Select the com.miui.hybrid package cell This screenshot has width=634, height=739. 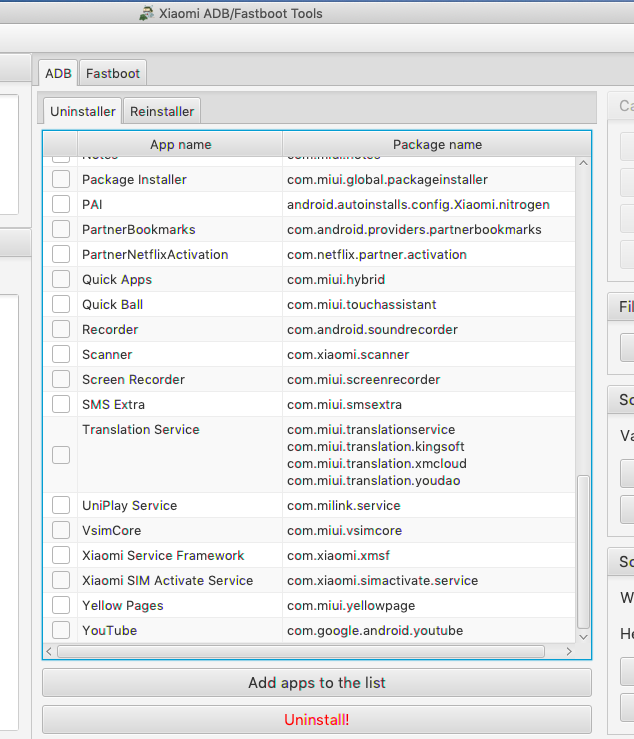pyautogui.click(x=428, y=279)
